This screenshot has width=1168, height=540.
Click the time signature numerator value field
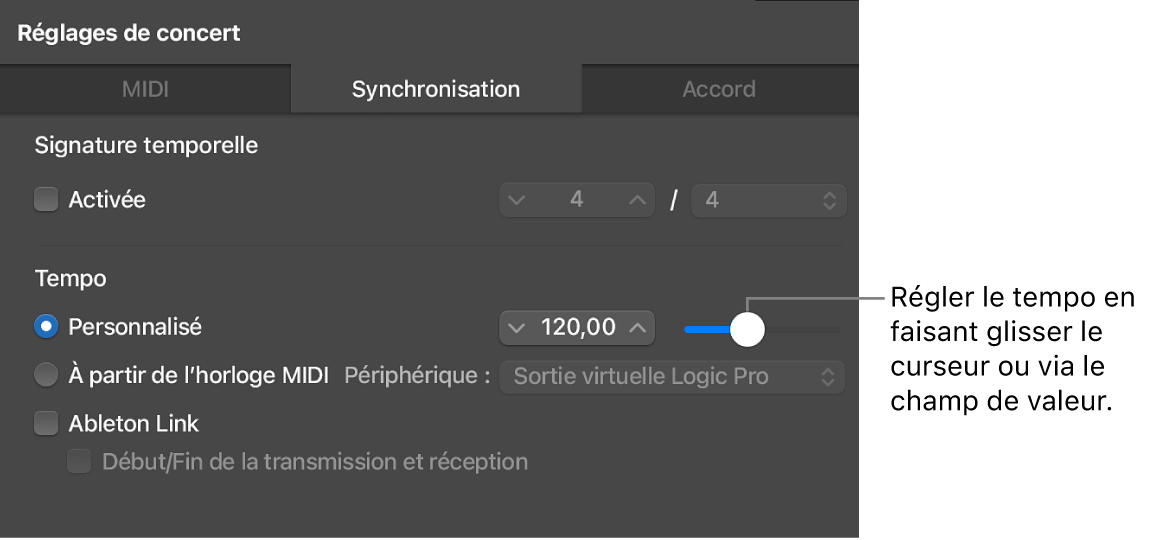point(576,200)
